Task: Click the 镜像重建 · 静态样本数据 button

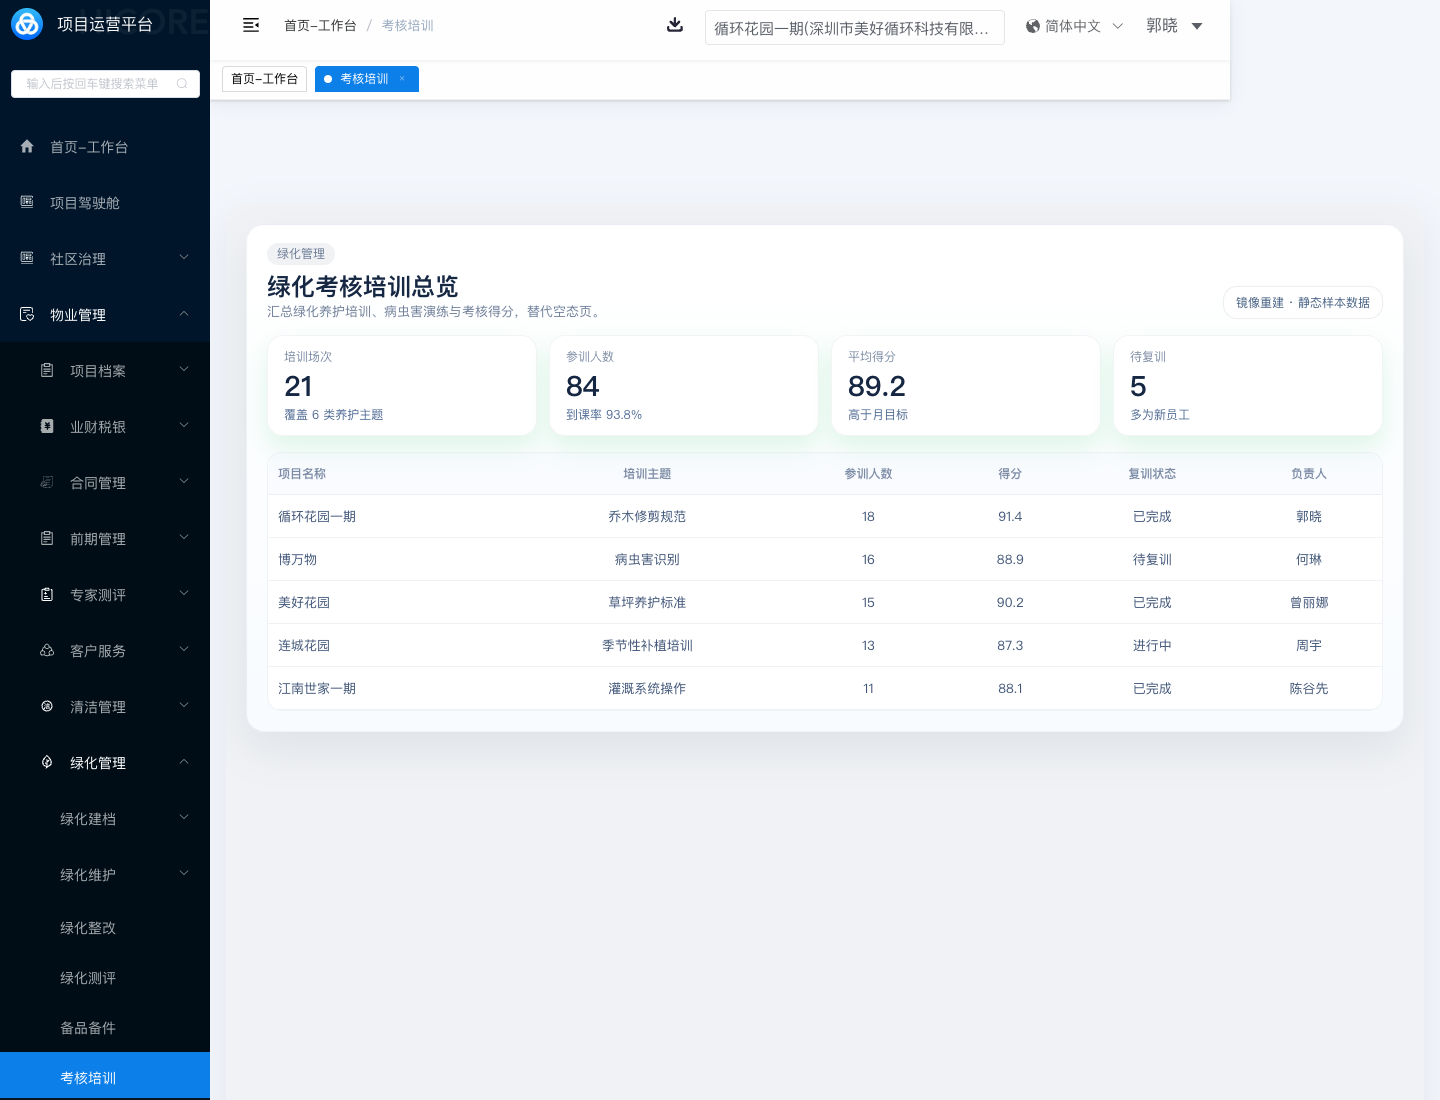Action: tap(1302, 303)
